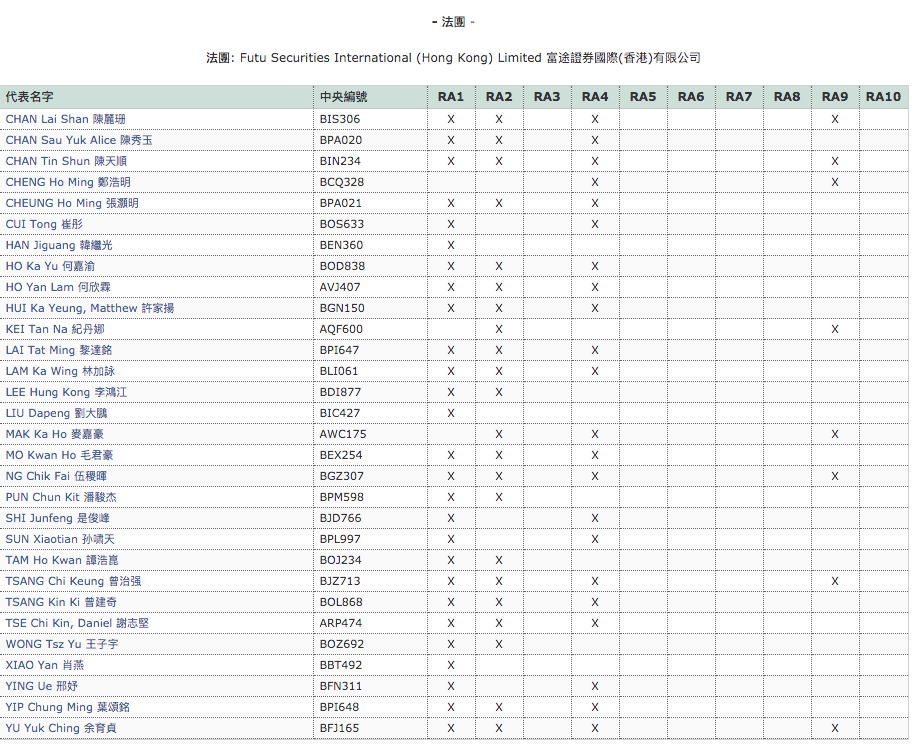Viewport: 919px width, 749px height.
Task: Click central number AVJ407
Action: click(340, 287)
